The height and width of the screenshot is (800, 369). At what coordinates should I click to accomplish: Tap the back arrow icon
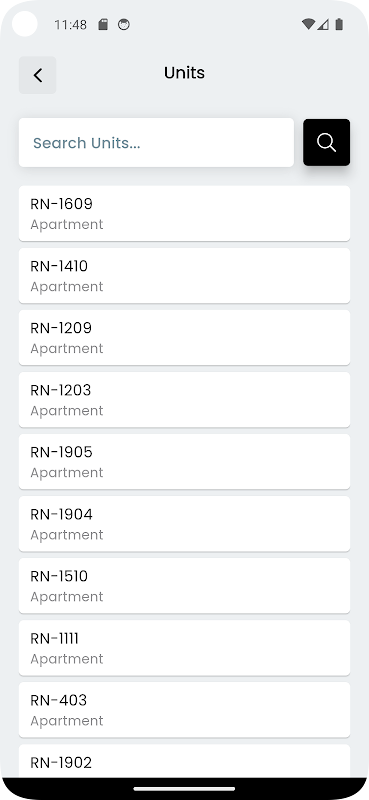tap(37, 75)
